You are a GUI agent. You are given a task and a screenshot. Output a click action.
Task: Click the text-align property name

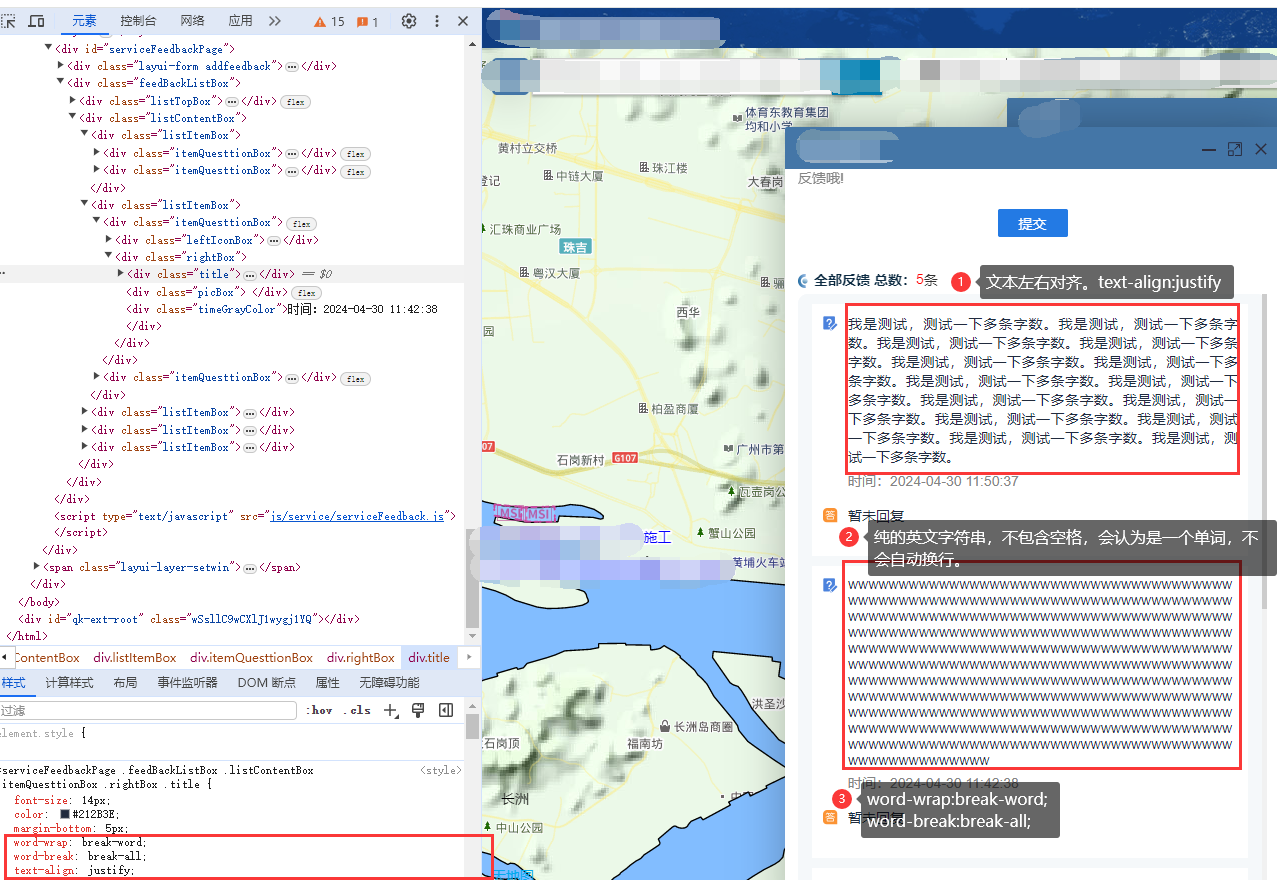(x=45, y=871)
